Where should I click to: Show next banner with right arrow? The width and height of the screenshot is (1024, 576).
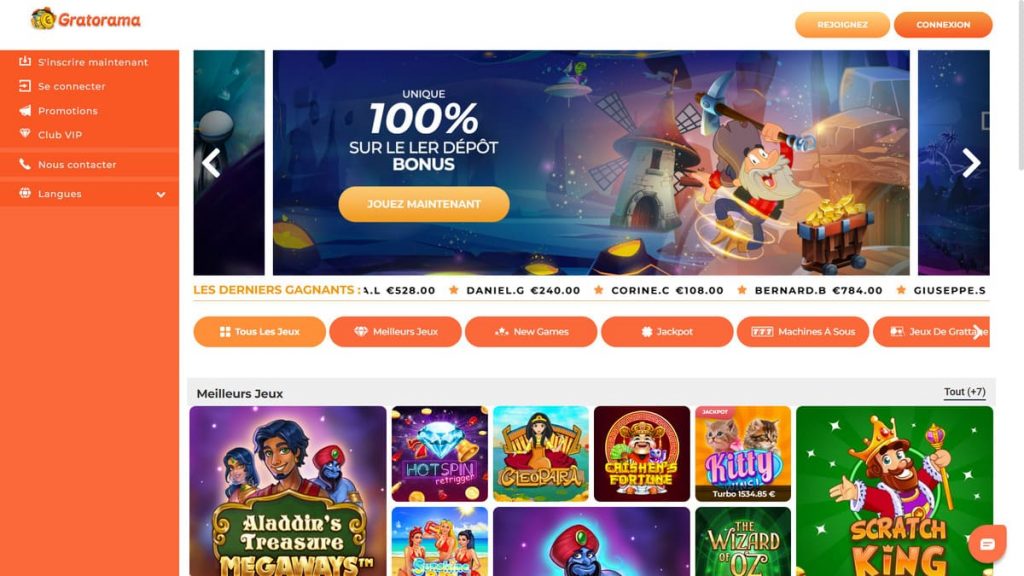coord(971,163)
